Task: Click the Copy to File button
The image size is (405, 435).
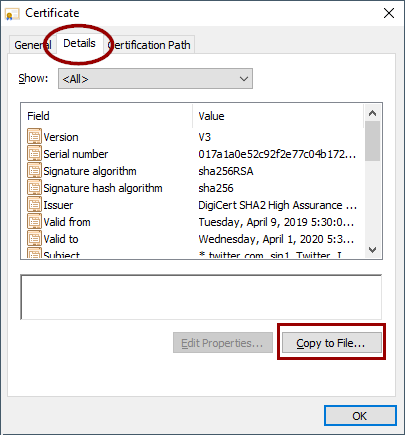Action: click(x=332, y=343)
